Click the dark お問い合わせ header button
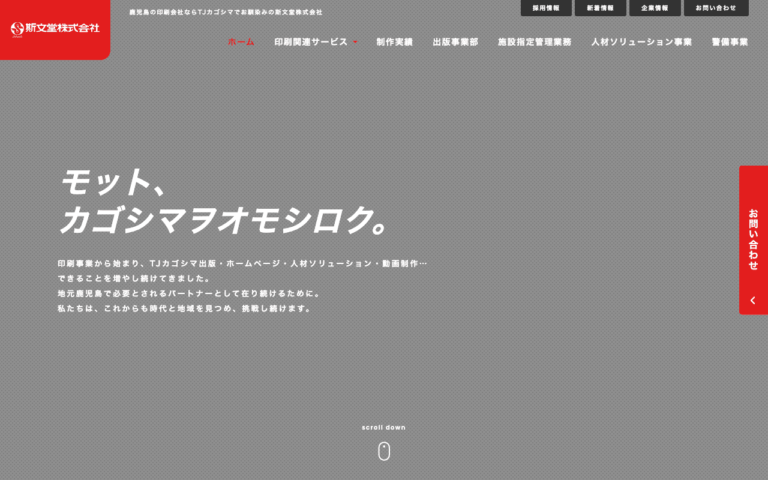Viewport: 768px width, 480px height. pos(716,8)
